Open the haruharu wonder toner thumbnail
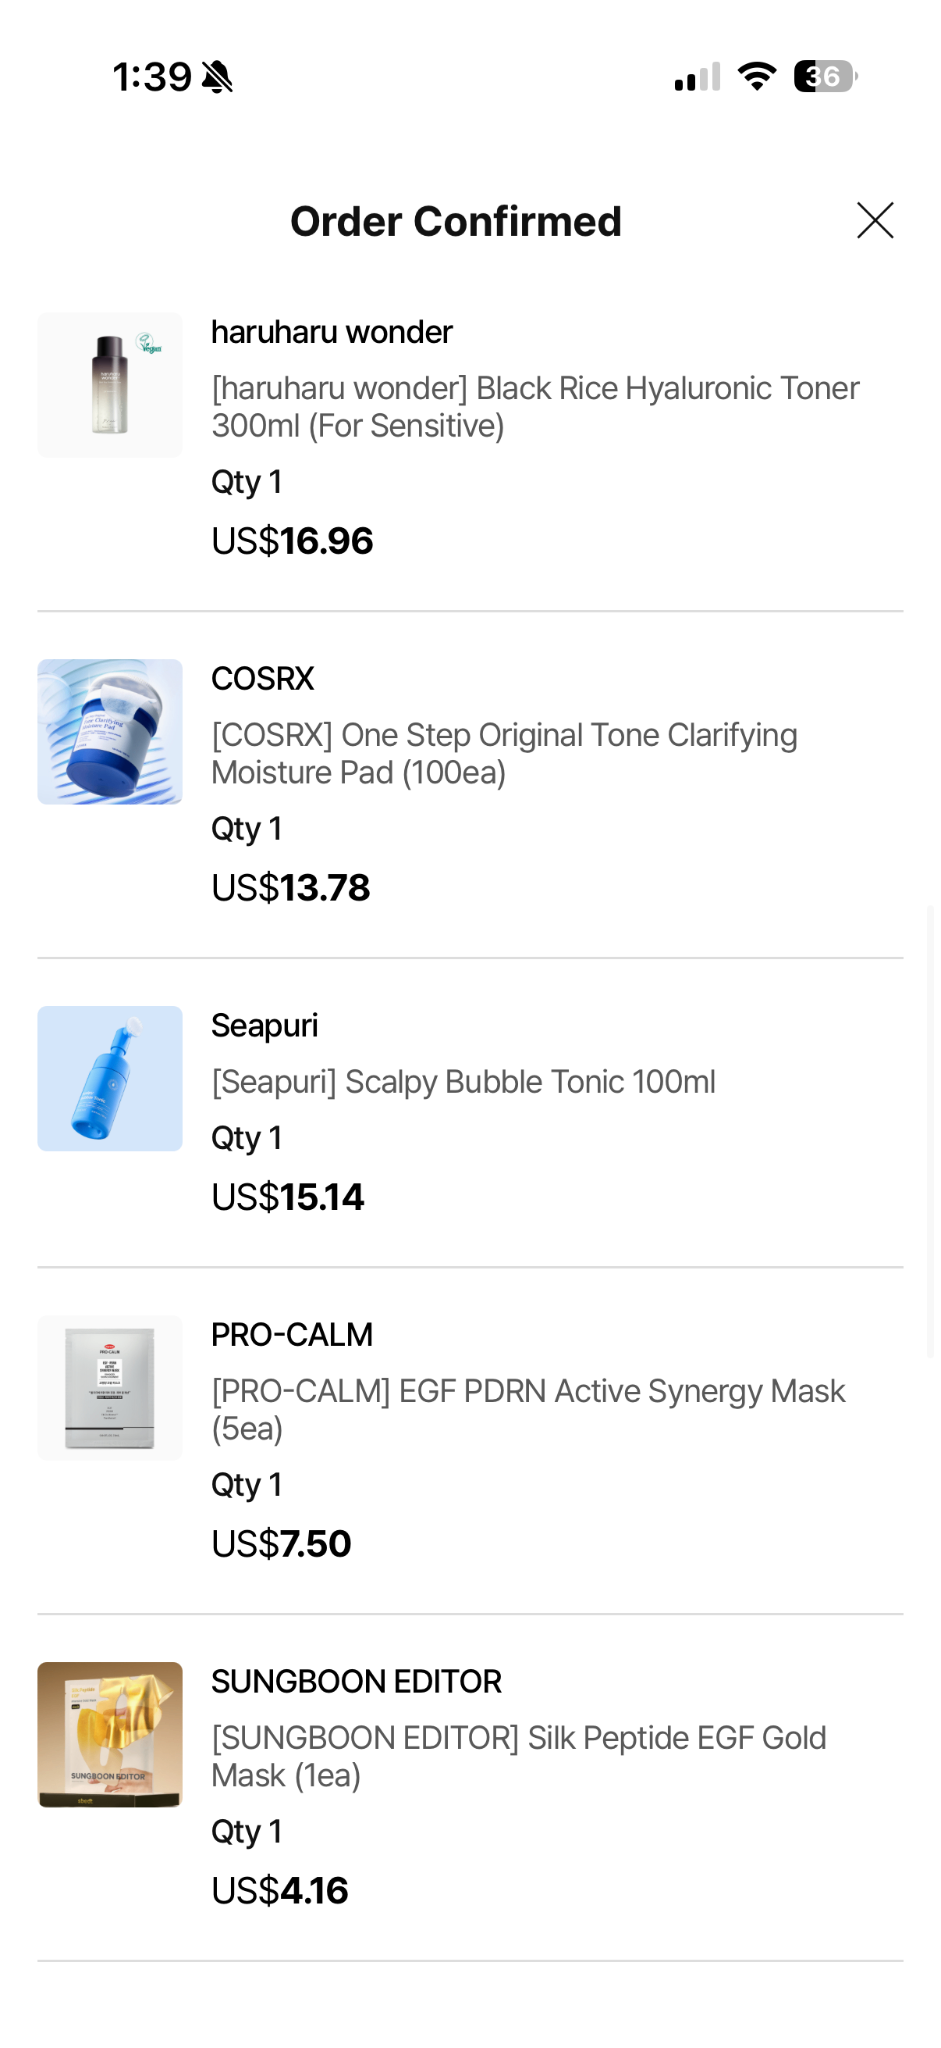 (x=110, y=385)
